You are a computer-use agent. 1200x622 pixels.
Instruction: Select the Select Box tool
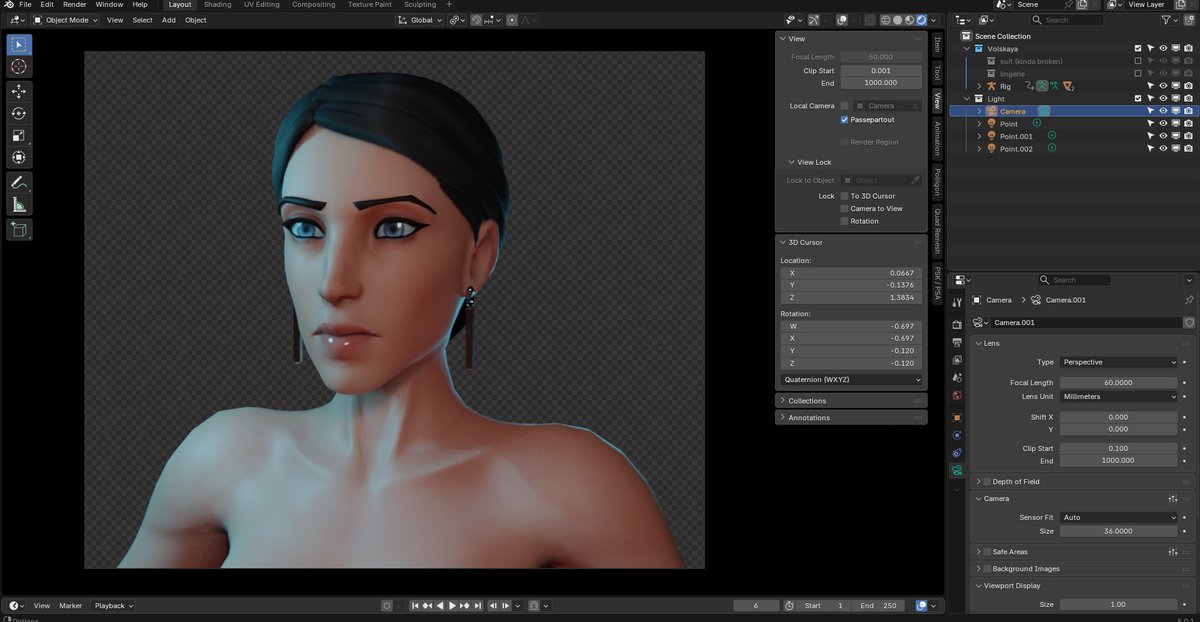(19, 45)
